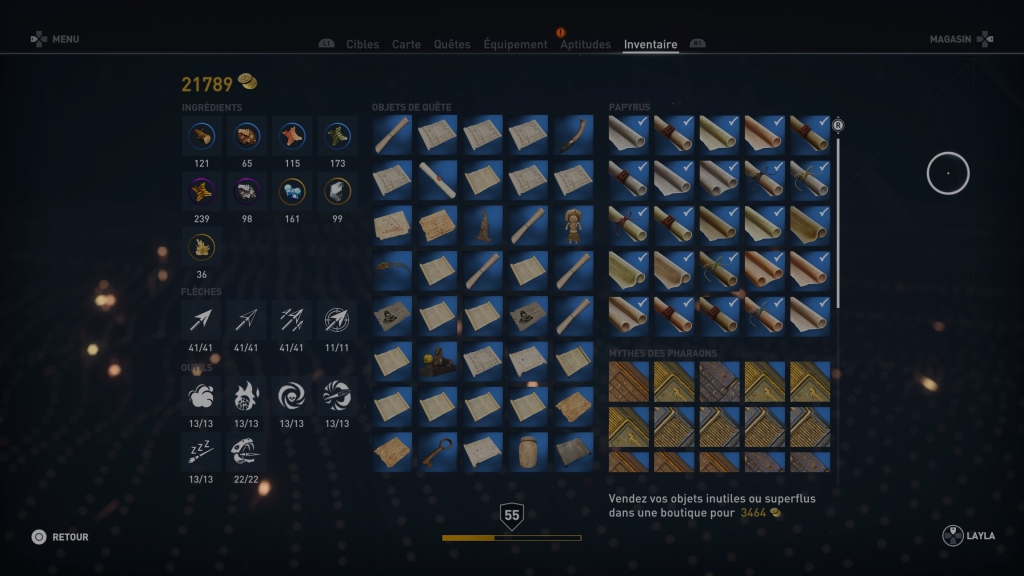Image resolution: width=1024 pixels, height=576 pixels.
Task: Select the sleep dart tool icon
Action: pyautogui.click(x=201, y=452)
